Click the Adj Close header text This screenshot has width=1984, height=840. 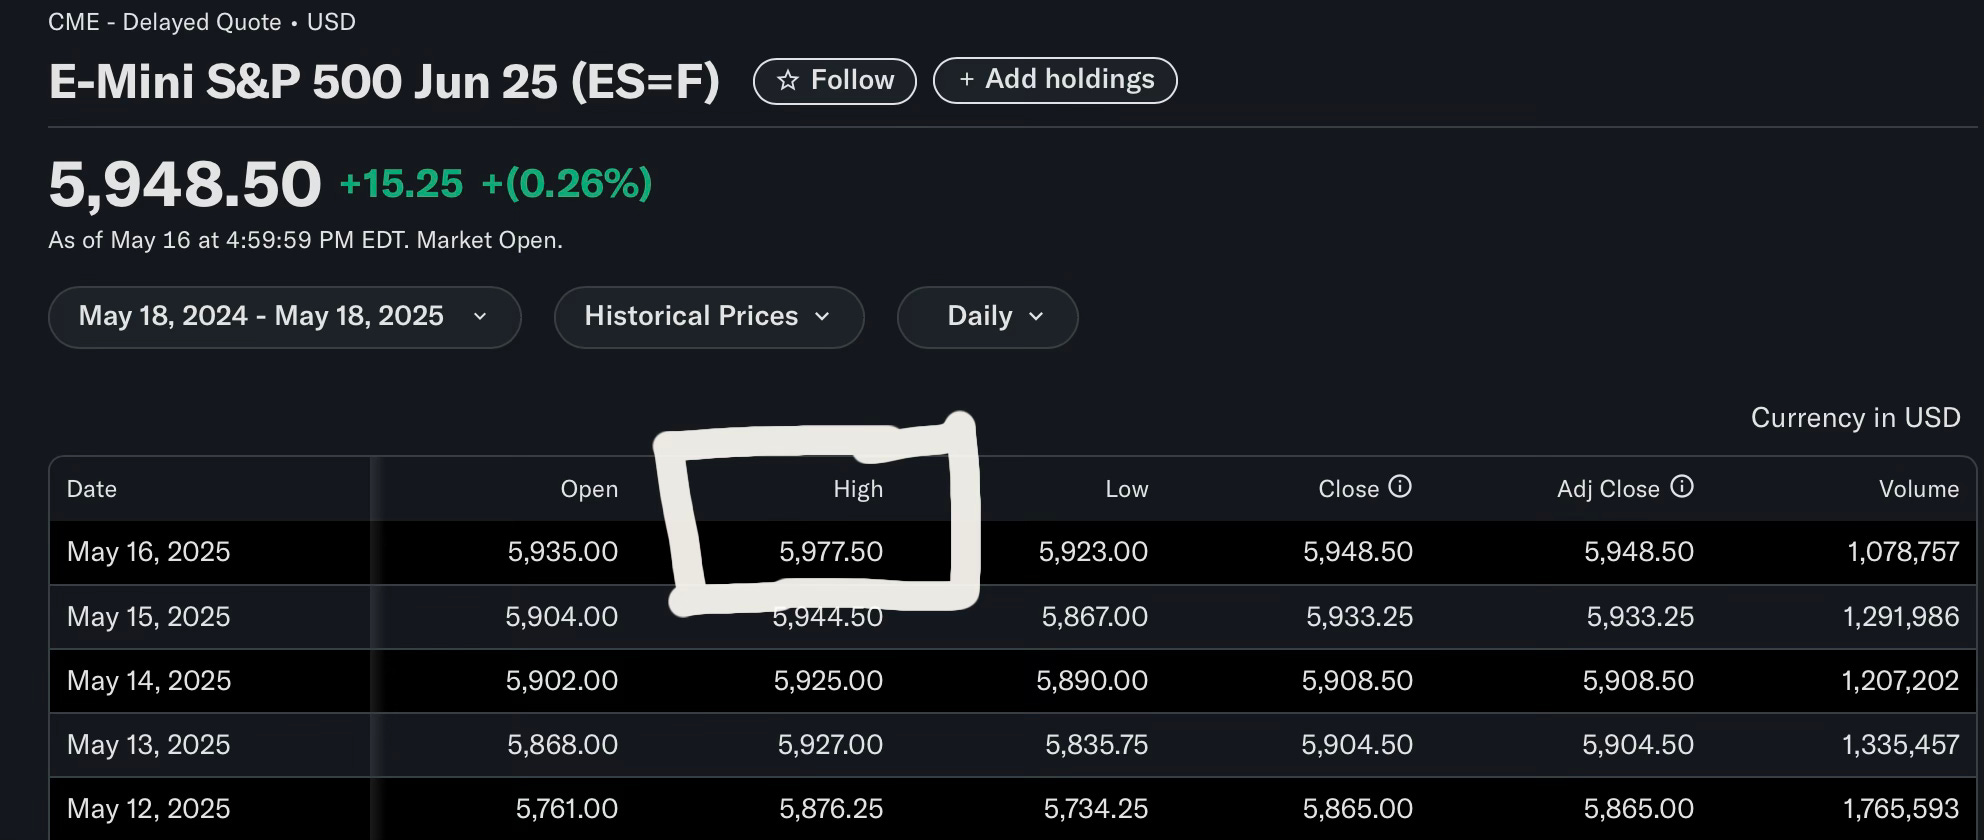pyautogui.click(x=1608, y=489)
